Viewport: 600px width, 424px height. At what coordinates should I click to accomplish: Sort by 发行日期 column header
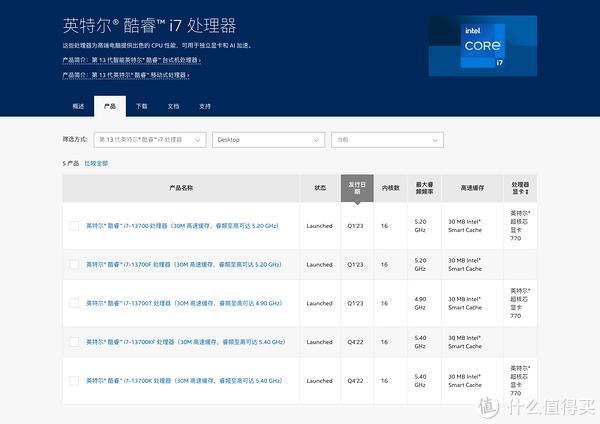tap(357, 188)
